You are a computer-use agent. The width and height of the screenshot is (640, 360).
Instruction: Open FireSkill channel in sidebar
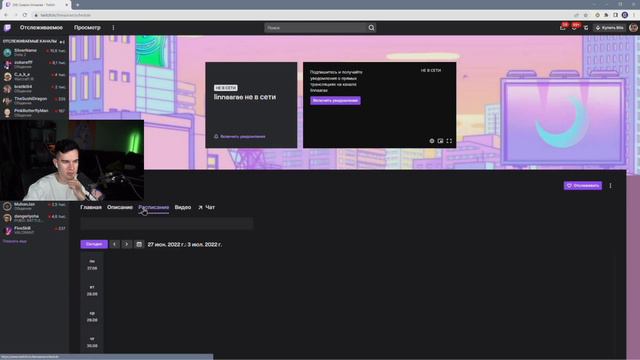(x=34, y=230)
